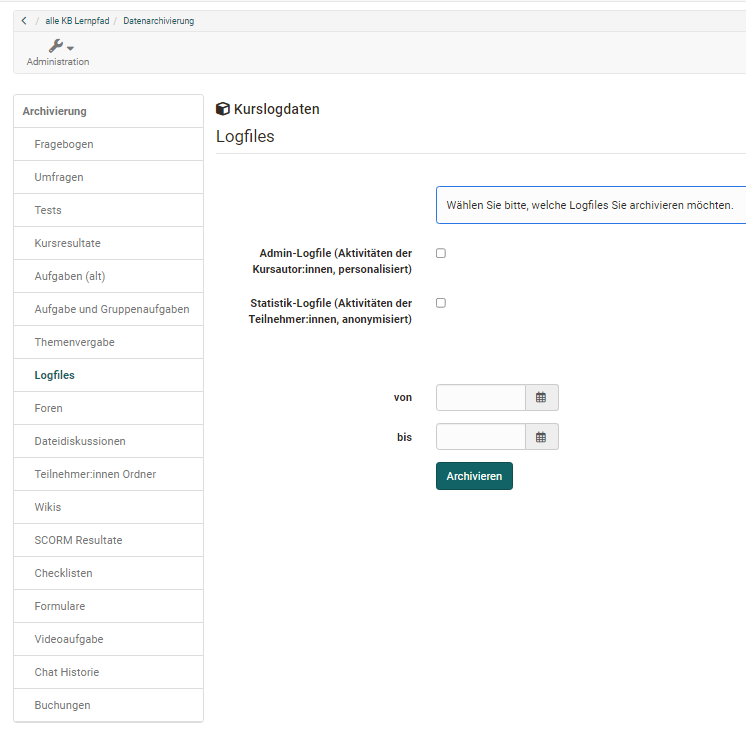
Task: Open Kursresultate archiving
Action: click(x=68, y=243)
